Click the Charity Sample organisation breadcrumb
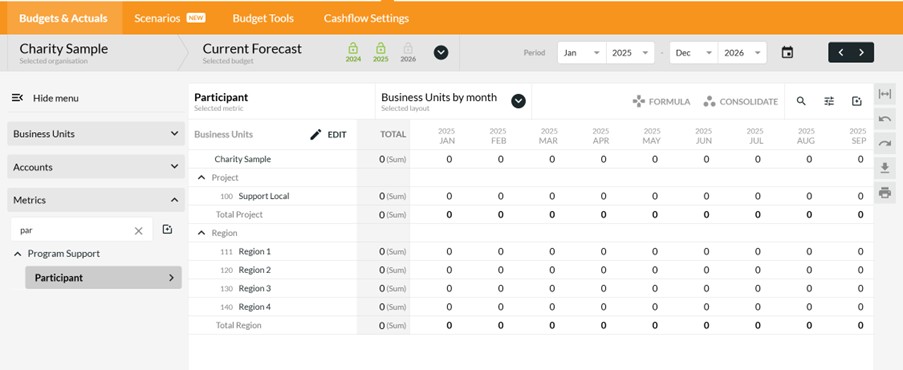 (63, 52)
